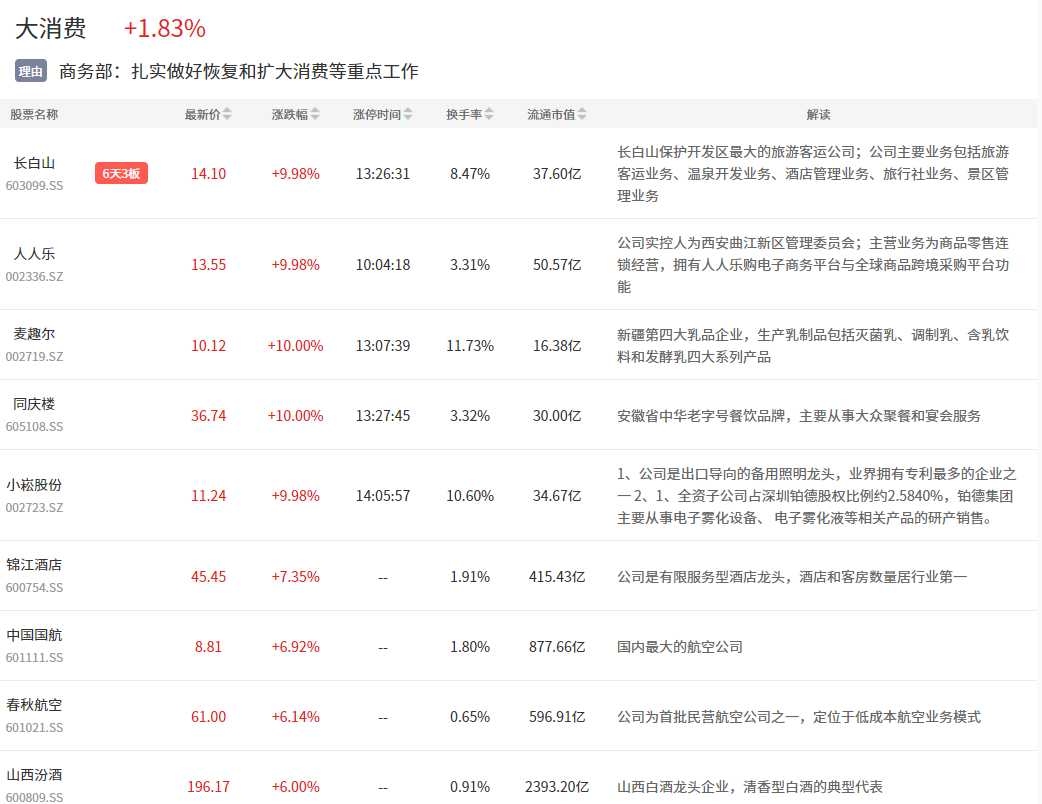Click 中国国航 description 国内最大的航空公司
Viewport: 1042px width, 804px height.
[x=680, y=647]
